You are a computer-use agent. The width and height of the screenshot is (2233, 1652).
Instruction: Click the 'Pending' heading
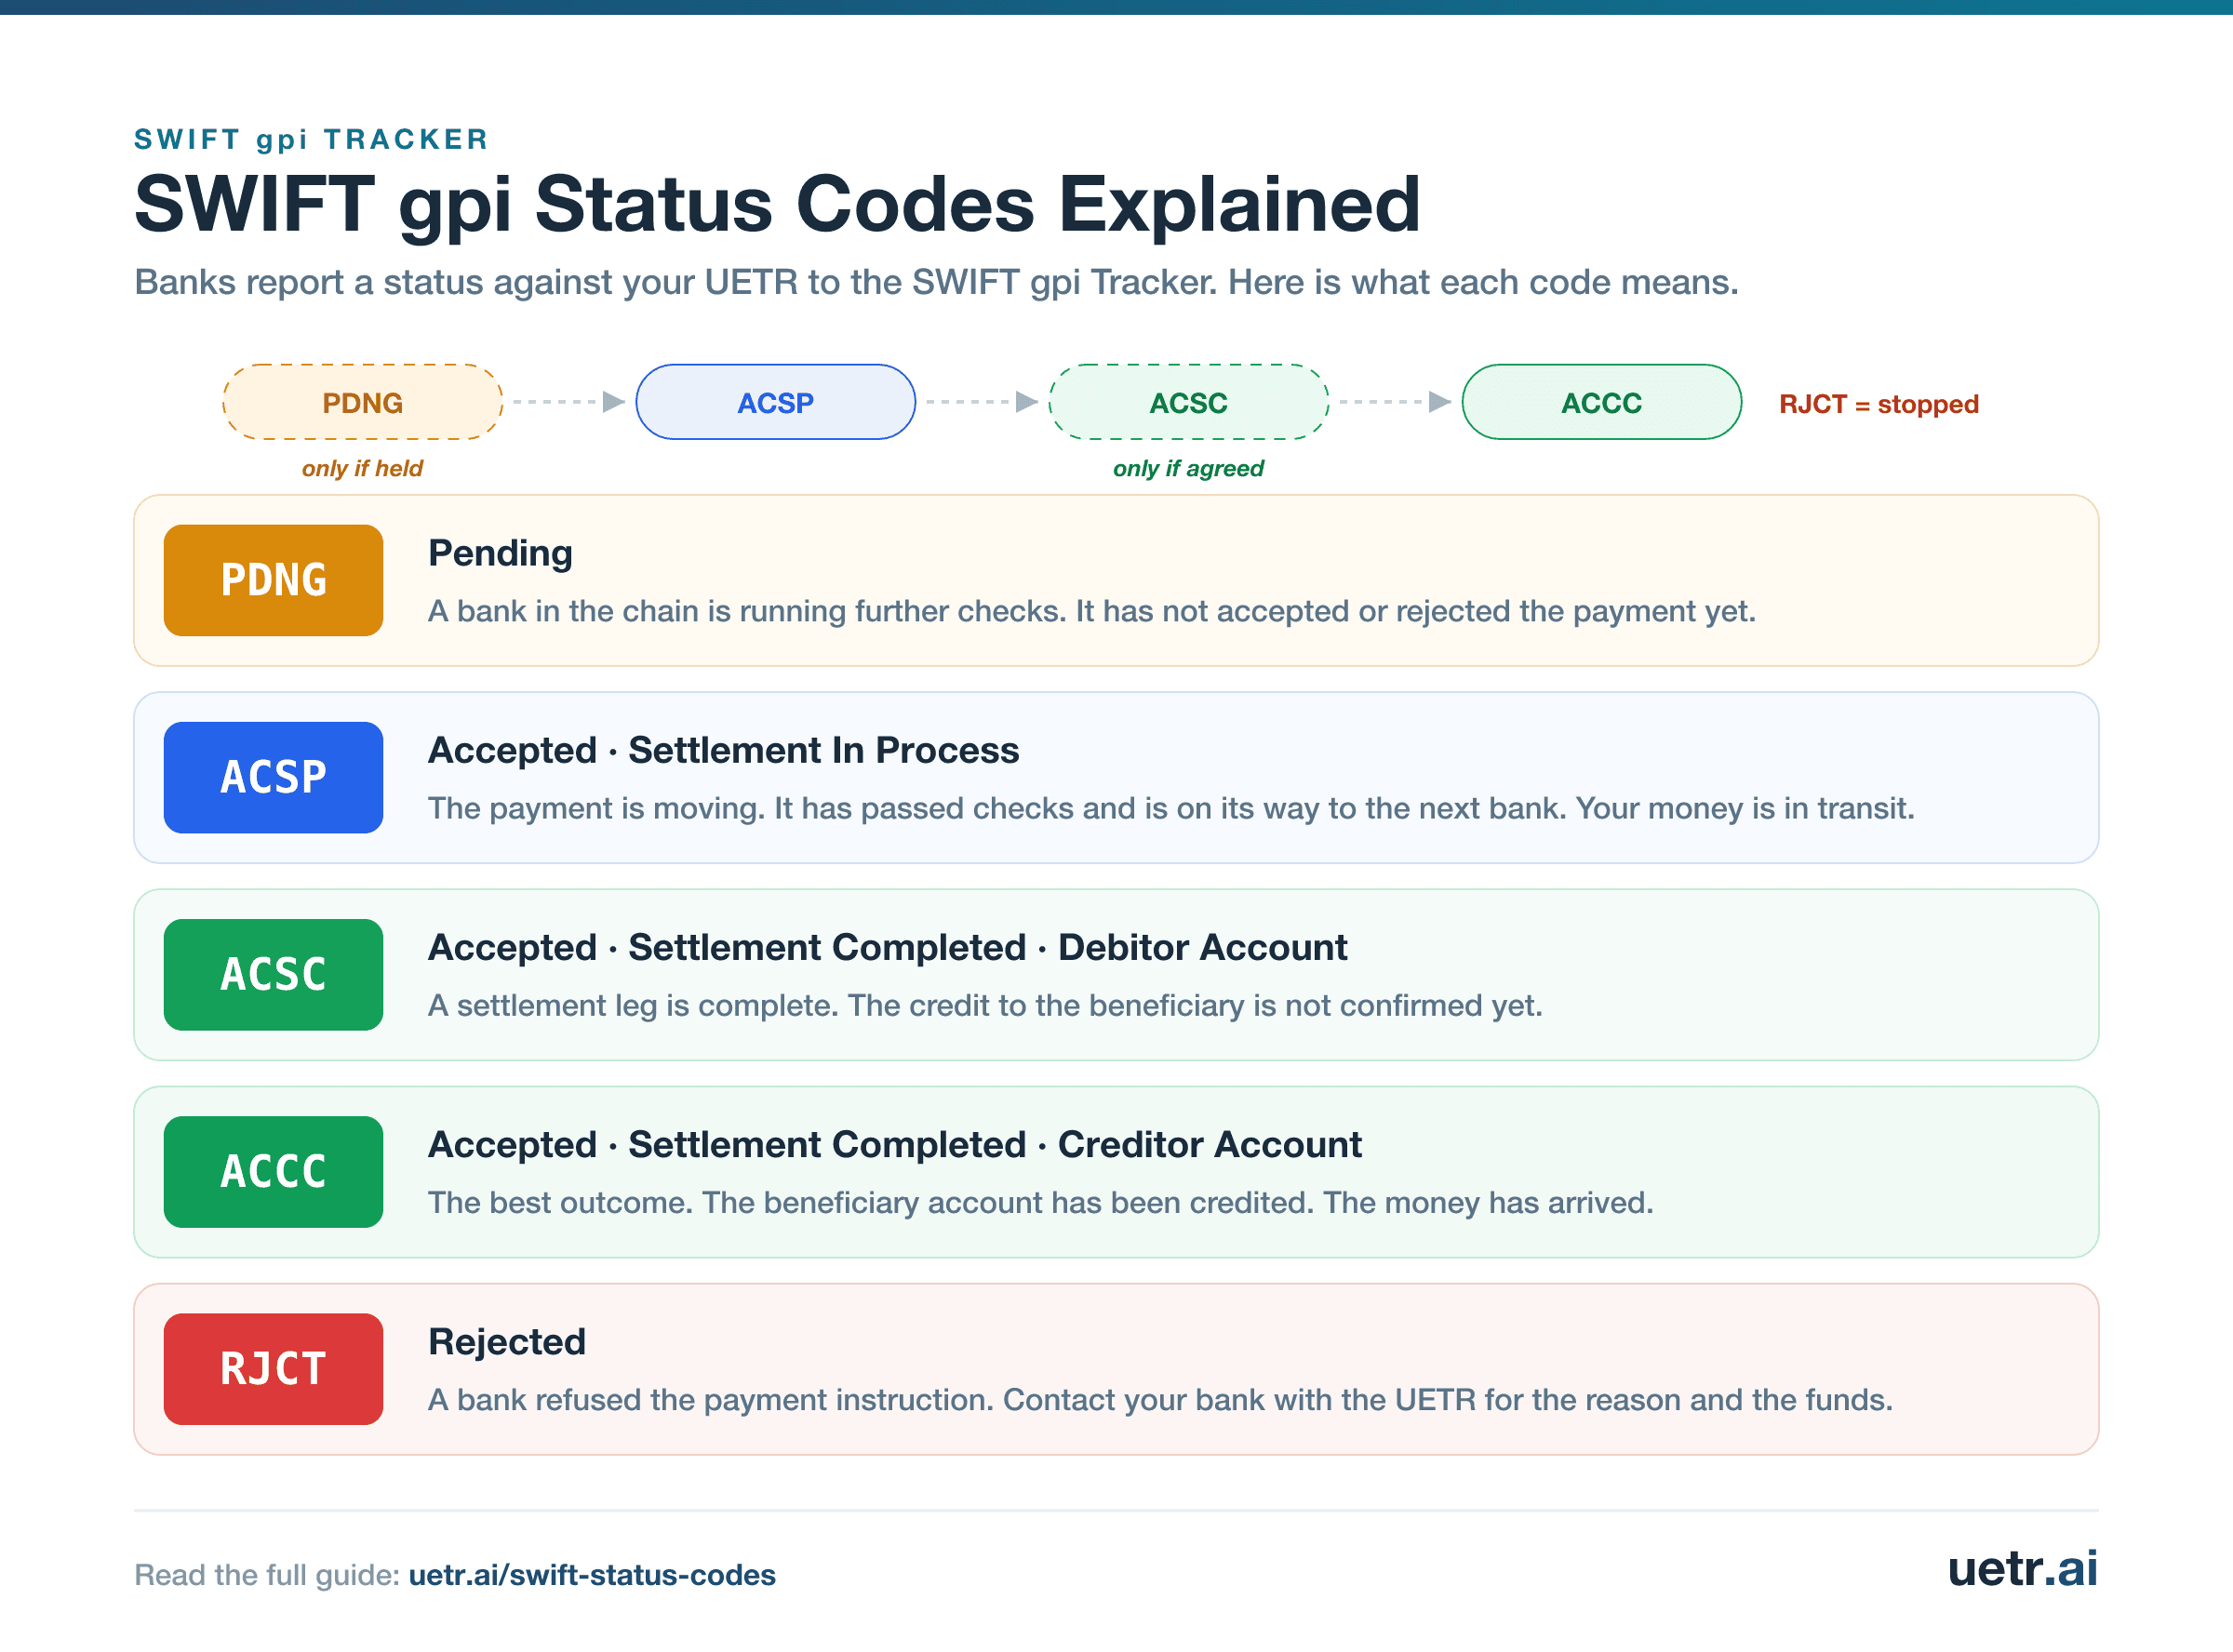pos(500,553)
